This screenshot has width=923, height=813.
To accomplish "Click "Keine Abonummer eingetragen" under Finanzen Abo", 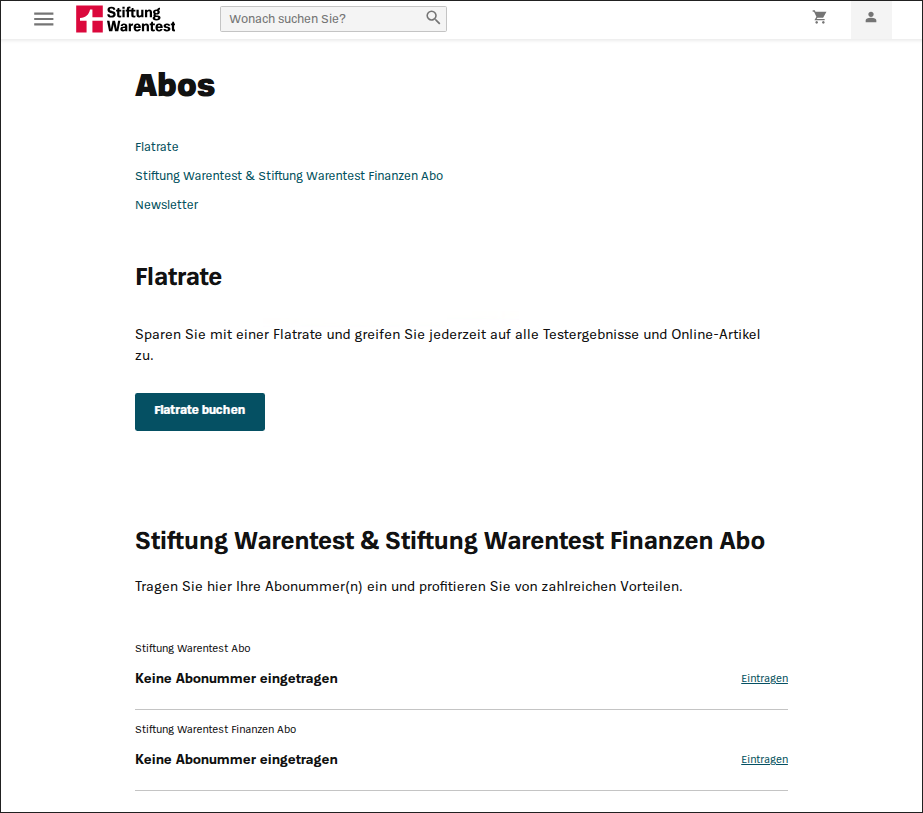I will [236, 759].
